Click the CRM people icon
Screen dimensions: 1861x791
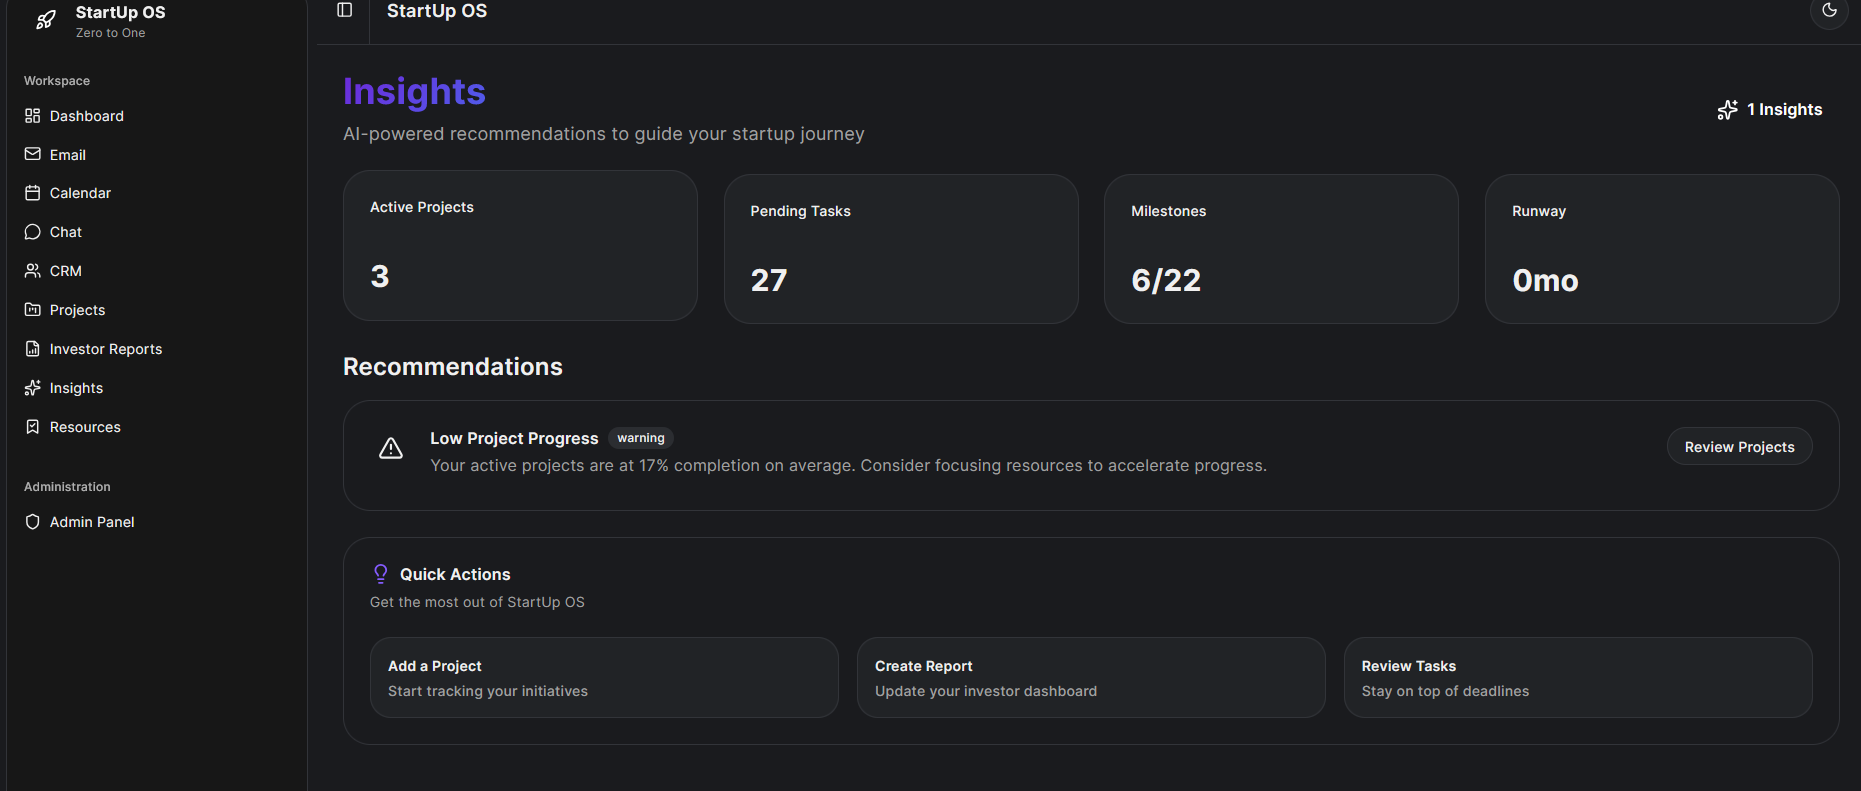[33, 271]
